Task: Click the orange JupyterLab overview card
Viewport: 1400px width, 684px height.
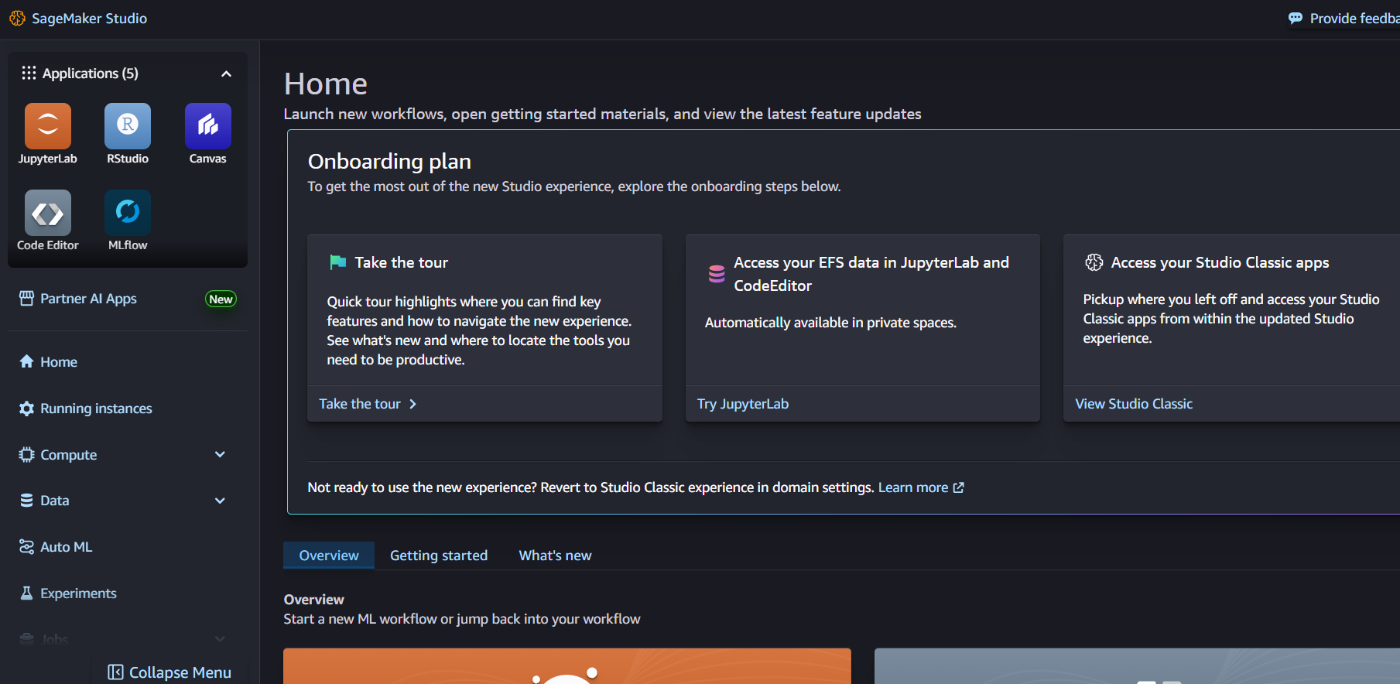Action: pos(567,666)
